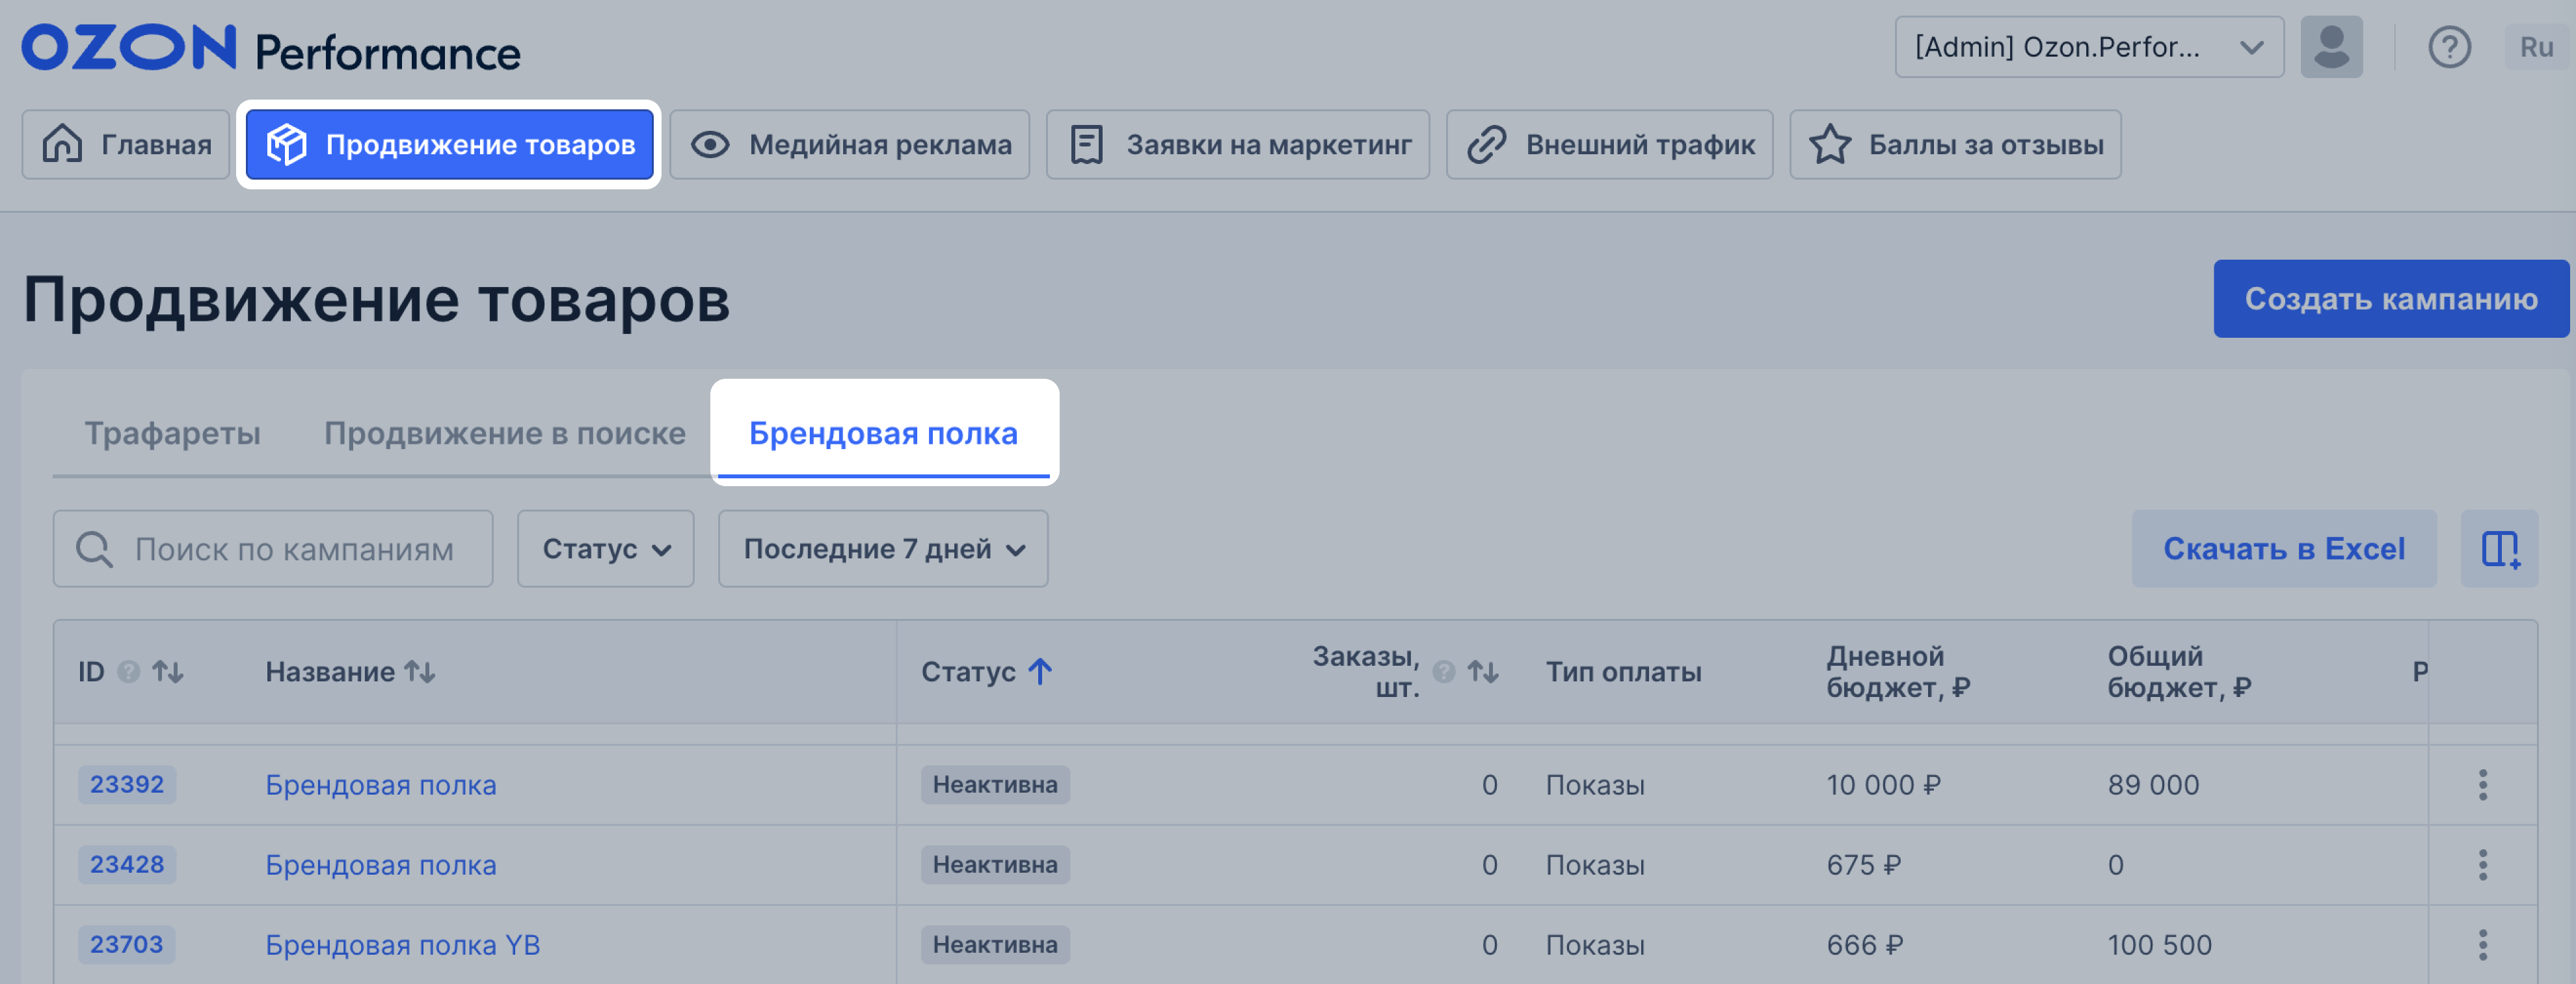Viewport: 2576px width, 984px height.
Task: Open more actions menu for row 23428
Action: [x=2482, y=865]
